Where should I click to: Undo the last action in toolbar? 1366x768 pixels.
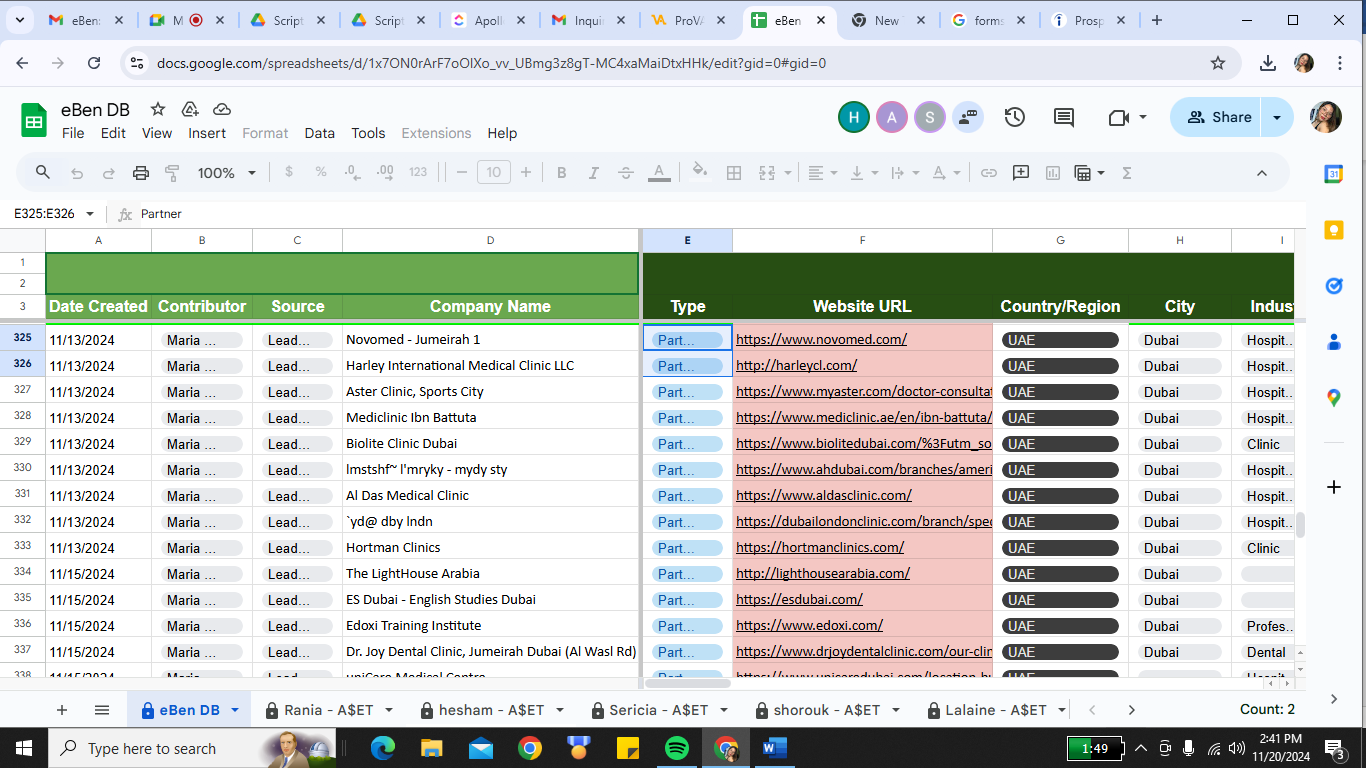pos(77,173)
